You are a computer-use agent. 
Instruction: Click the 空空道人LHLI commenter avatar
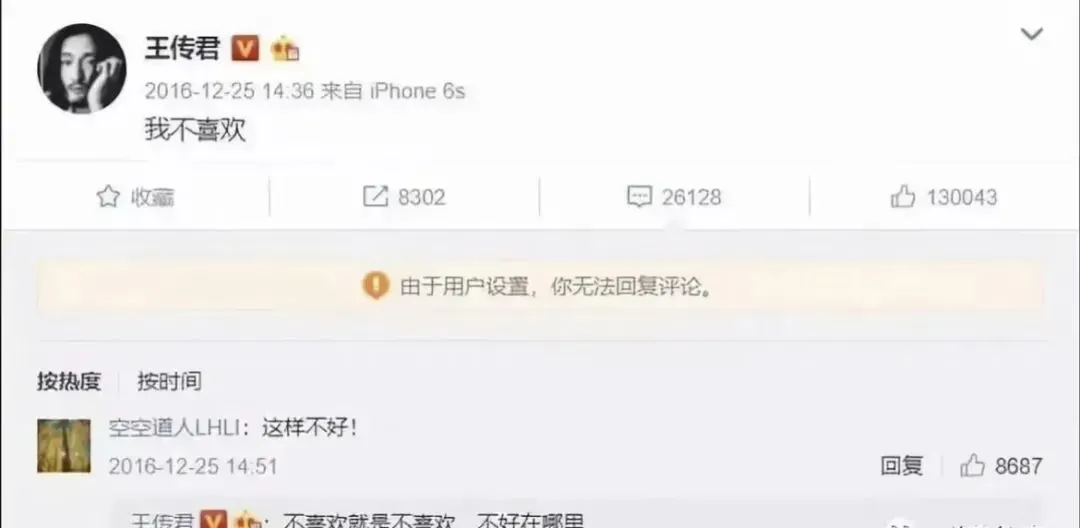point(64,445)
